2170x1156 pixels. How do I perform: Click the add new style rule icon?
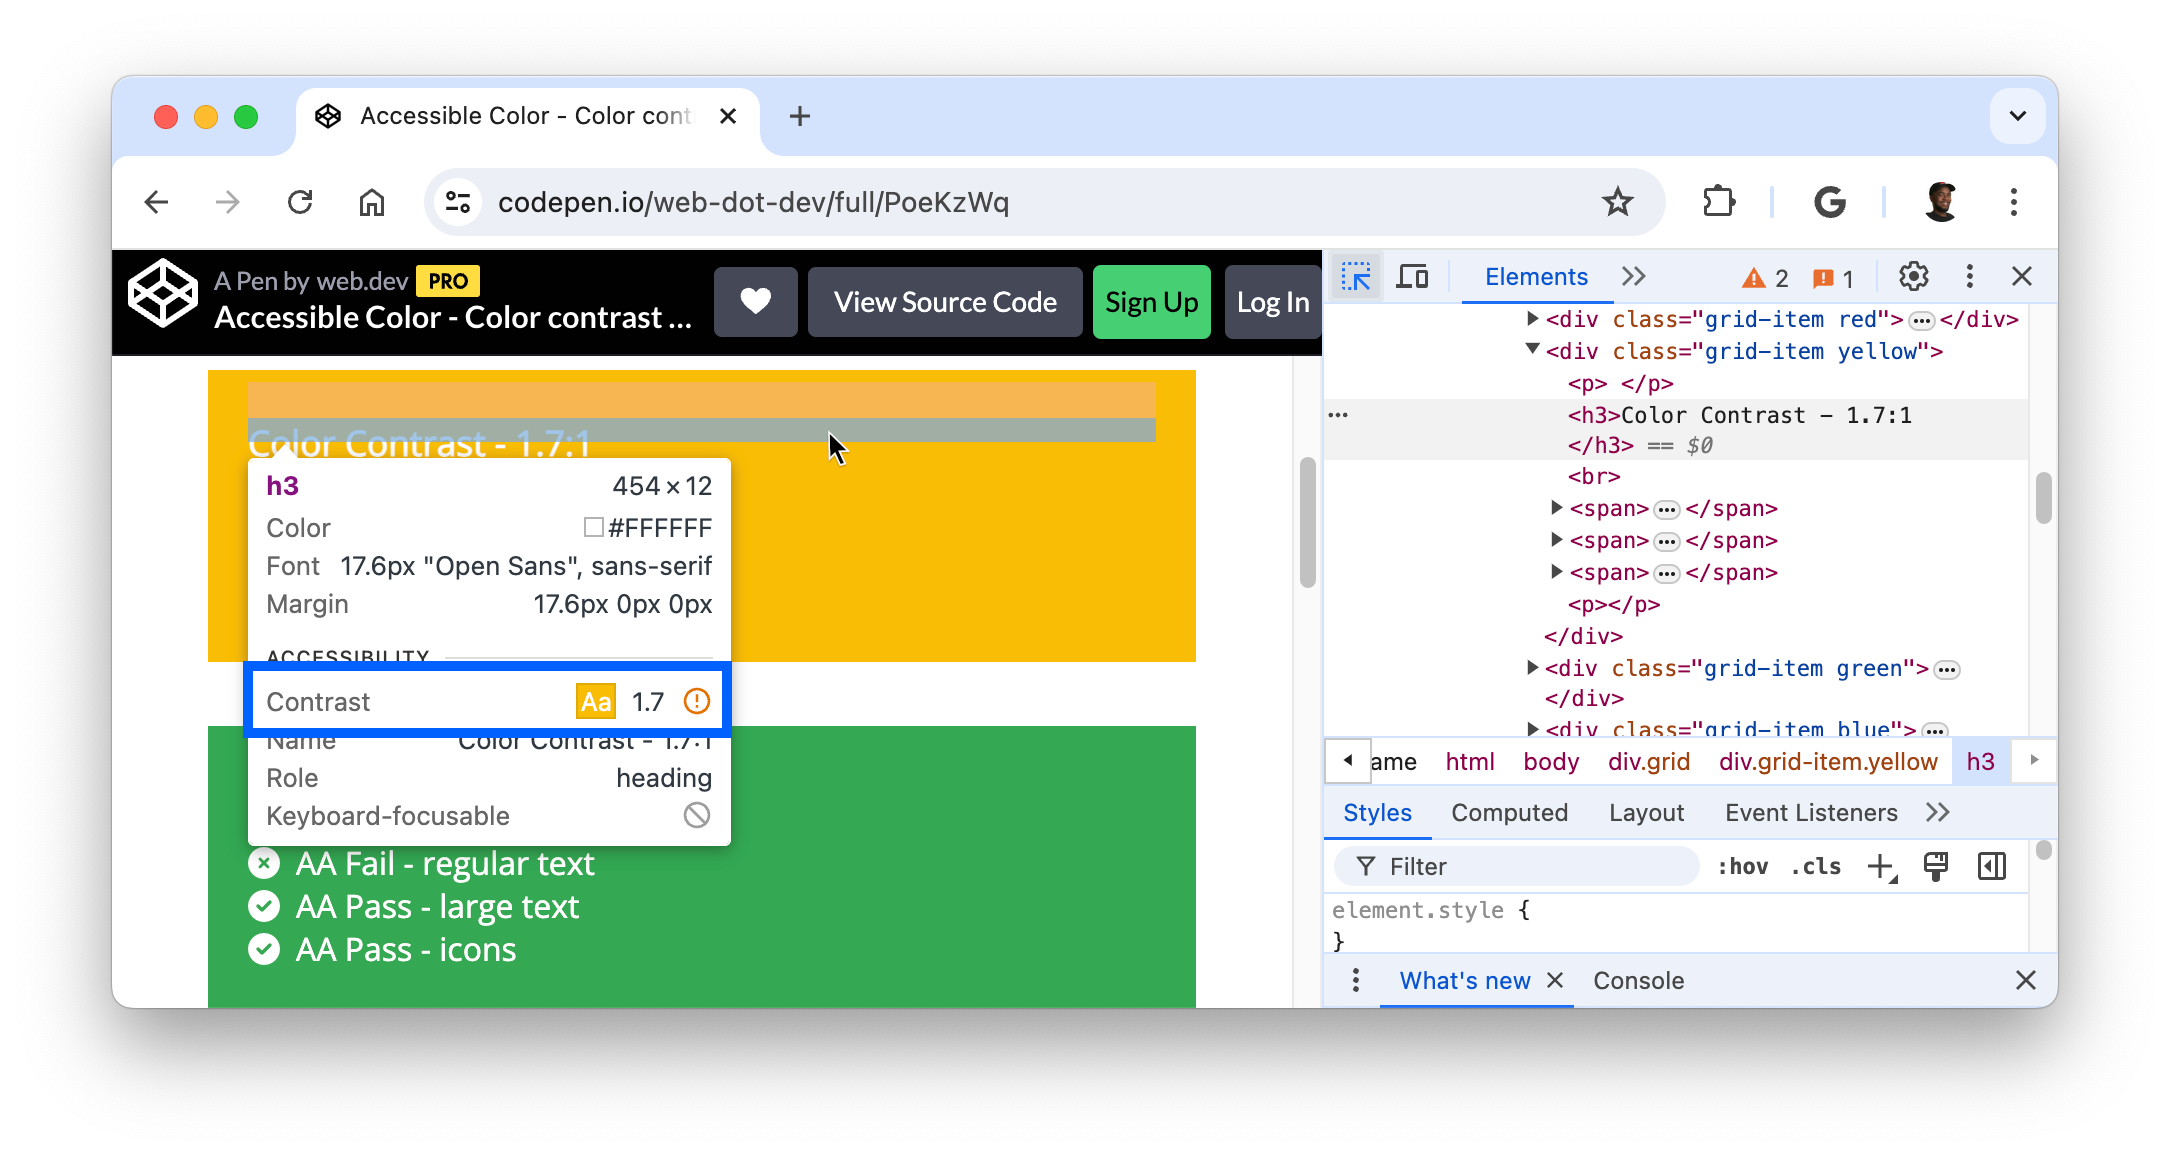(x=1882, y=867)
